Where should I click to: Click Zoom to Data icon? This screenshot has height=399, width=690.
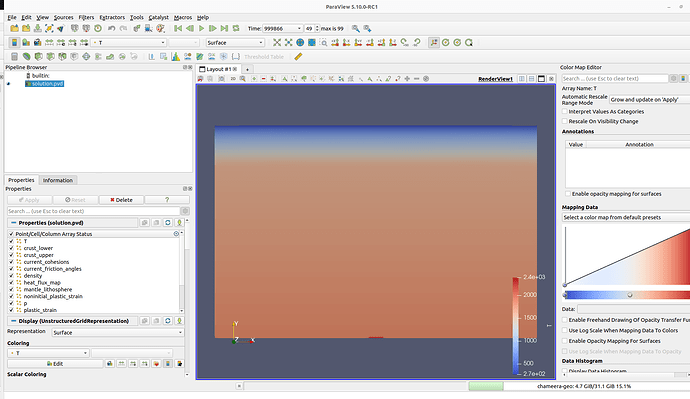tap(288, 43)
